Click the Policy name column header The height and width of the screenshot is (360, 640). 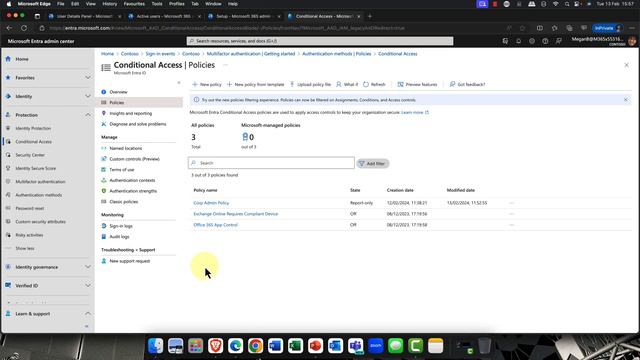[205, 190]
